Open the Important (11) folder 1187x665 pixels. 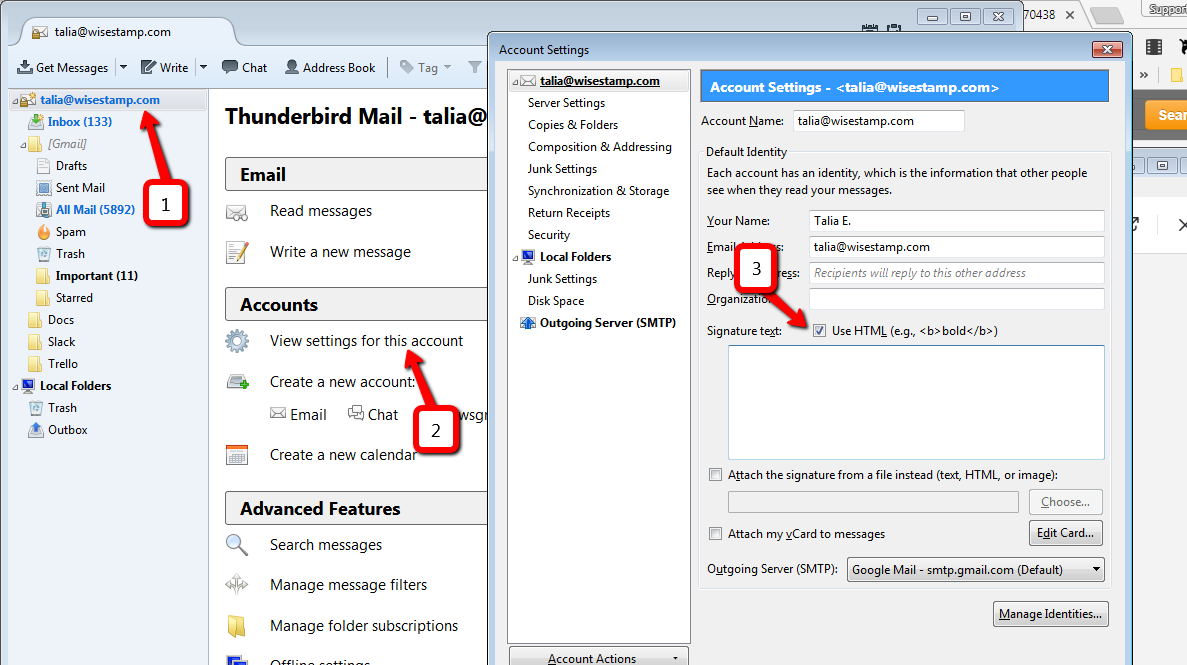pyautogui.click(x=96, y=276)
